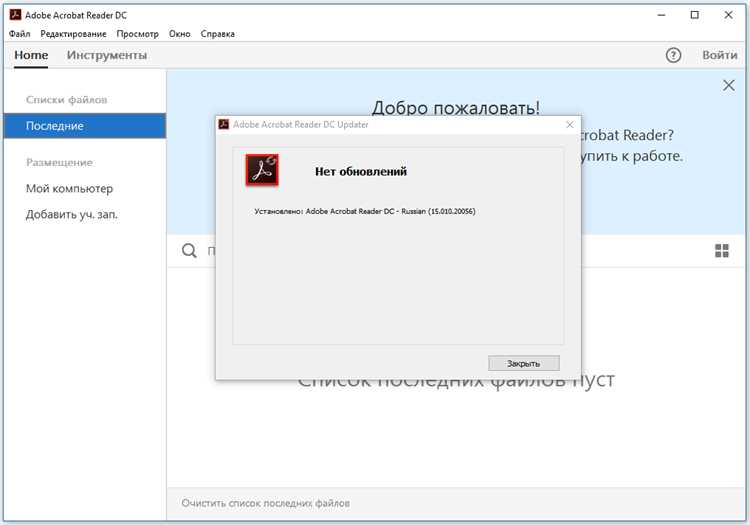Click the help question mark icon
This screenshot has height=525, width=750.
(x=673, y=55)
